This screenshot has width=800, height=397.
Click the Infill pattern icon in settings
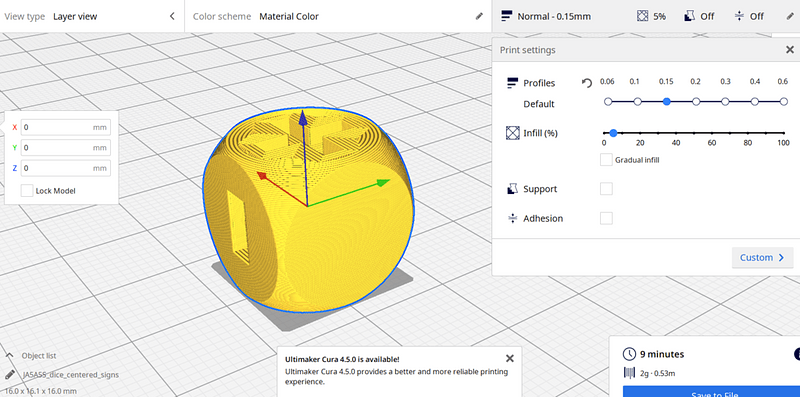(x=512, y=133)
